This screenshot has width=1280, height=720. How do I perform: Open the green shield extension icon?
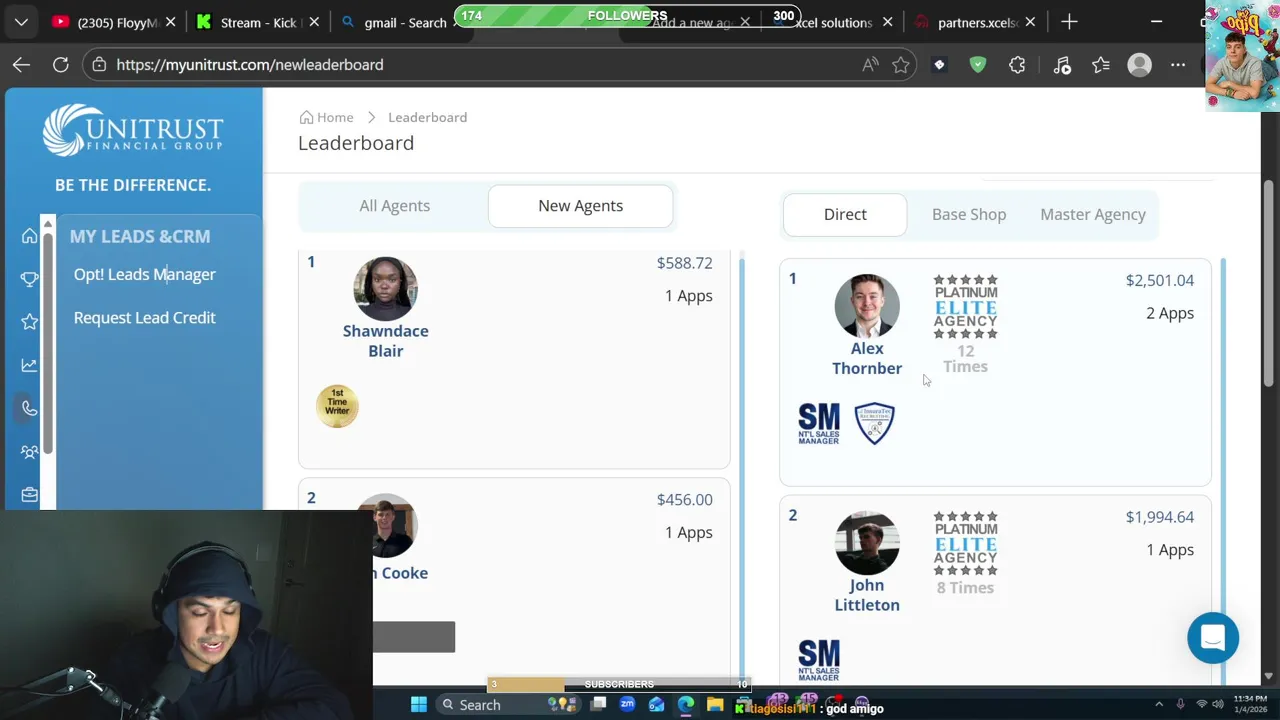(x=978, y=65)
